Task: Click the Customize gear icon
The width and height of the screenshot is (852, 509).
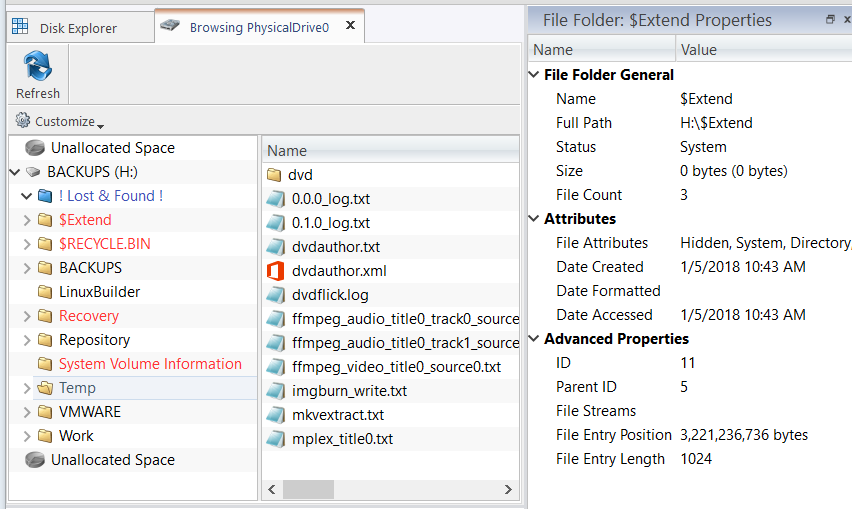Action: (23, 121)
